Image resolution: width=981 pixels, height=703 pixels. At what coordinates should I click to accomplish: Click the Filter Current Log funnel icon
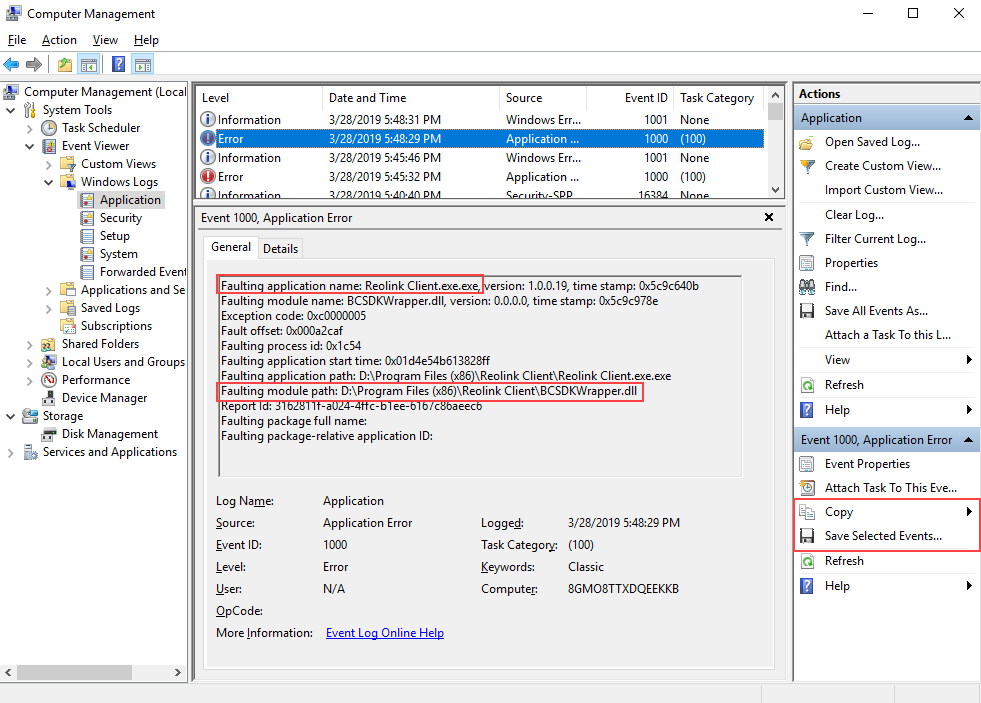click(x=807, y=239)
